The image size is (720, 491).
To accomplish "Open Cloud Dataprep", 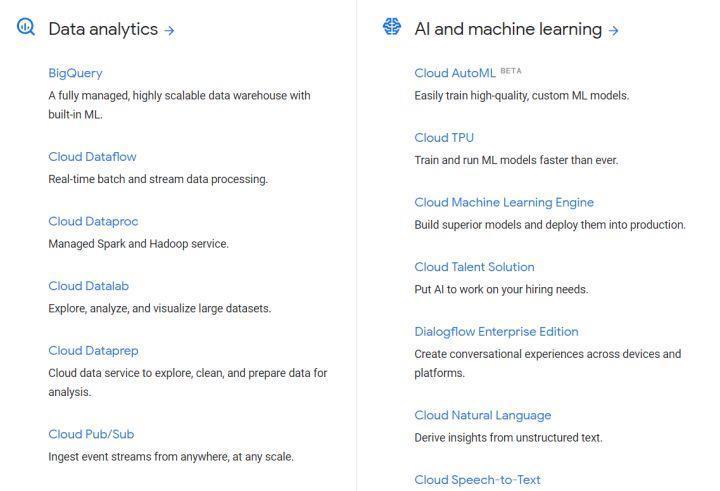I will coord(93,351).
